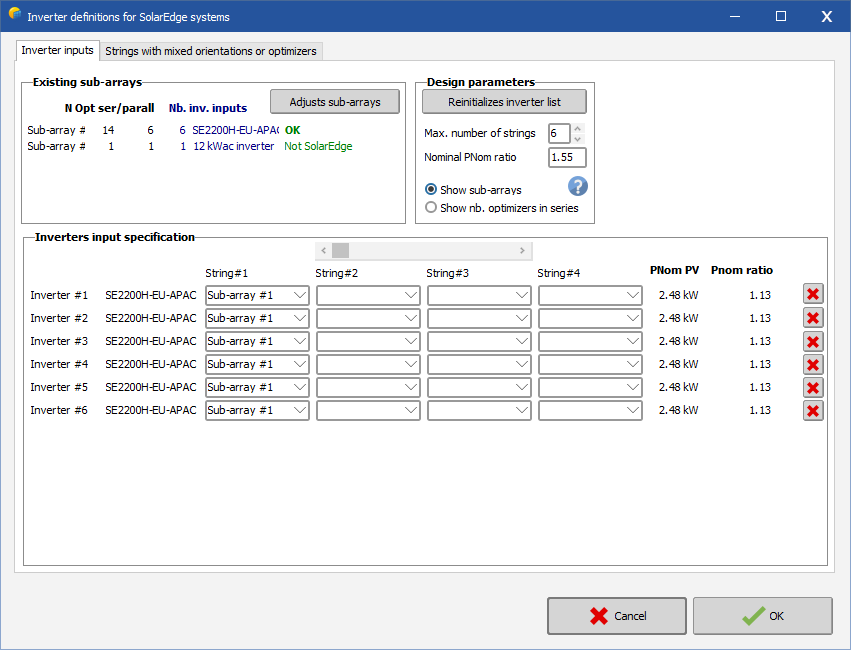Open String#2 dropdown for Inverter #1
The height and width of the screenshot is (650, 851).
click(368, 295)
